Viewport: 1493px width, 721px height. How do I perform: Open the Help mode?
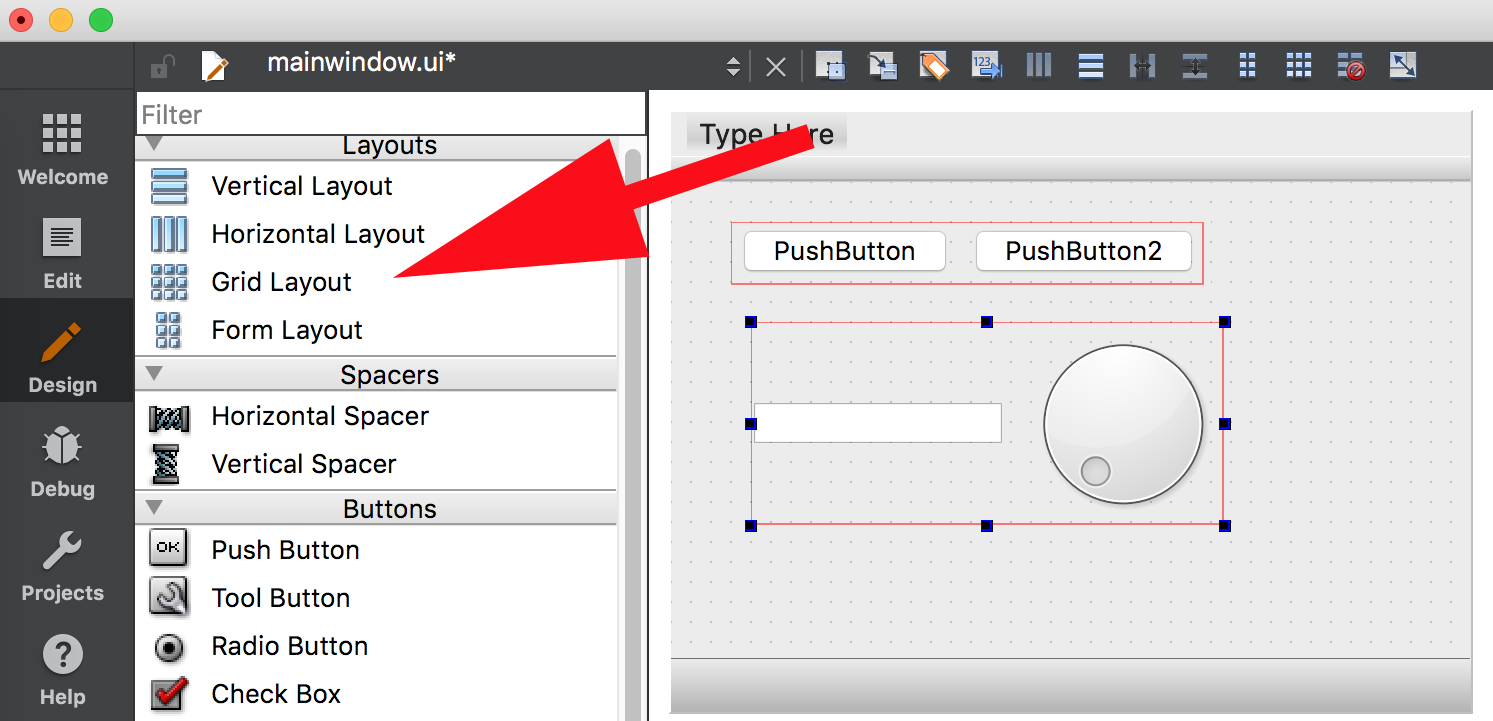click(x=62, y=667)
